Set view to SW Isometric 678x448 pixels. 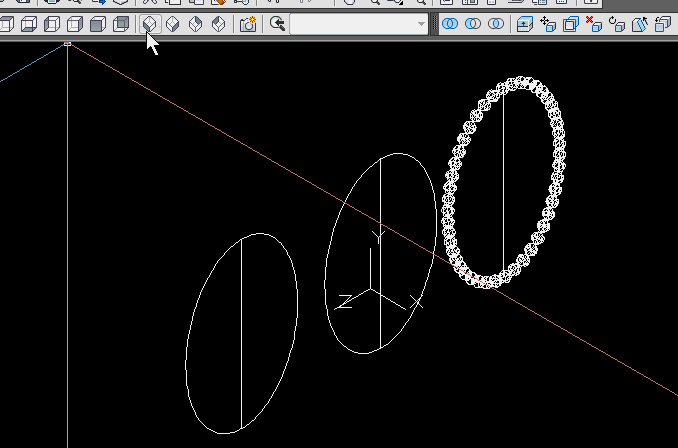150,23
